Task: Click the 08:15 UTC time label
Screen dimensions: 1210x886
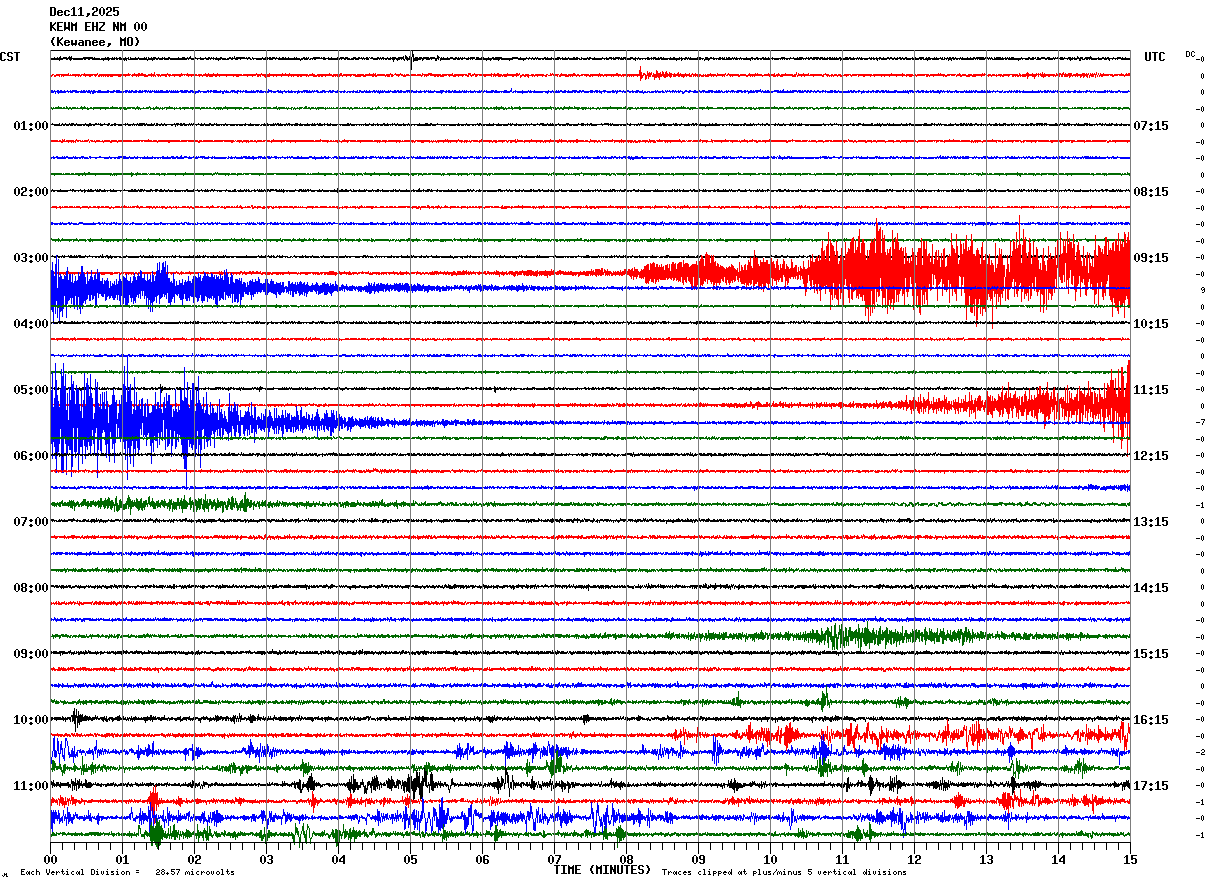Action: (x=1151, y=192)
